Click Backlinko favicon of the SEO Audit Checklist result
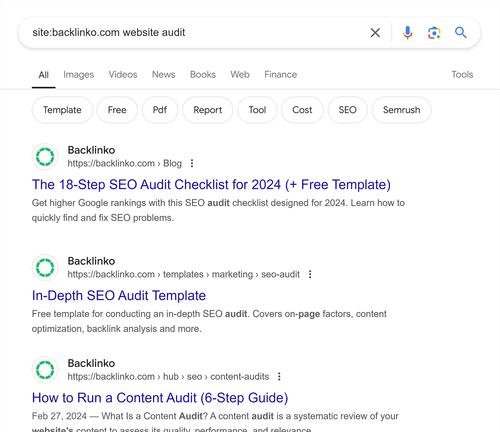Viewport: 500px width, 432px height. coord(45,157)
